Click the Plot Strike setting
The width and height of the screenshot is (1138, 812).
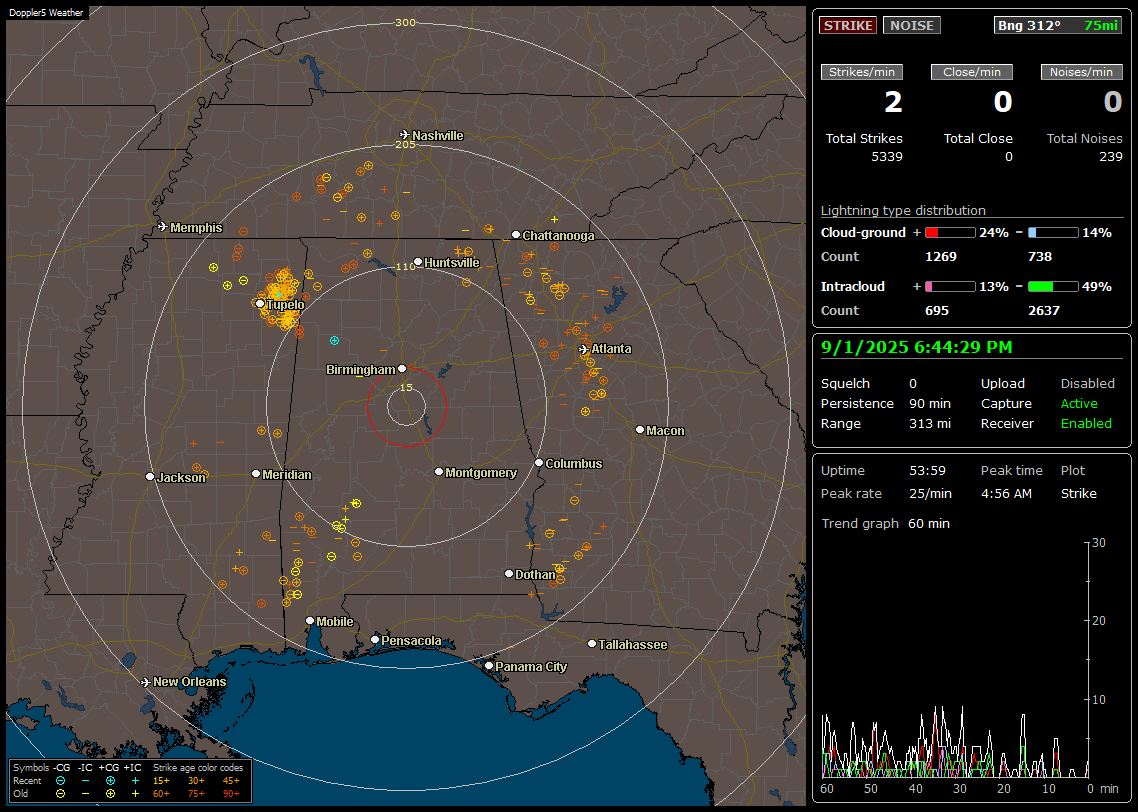1078,493
